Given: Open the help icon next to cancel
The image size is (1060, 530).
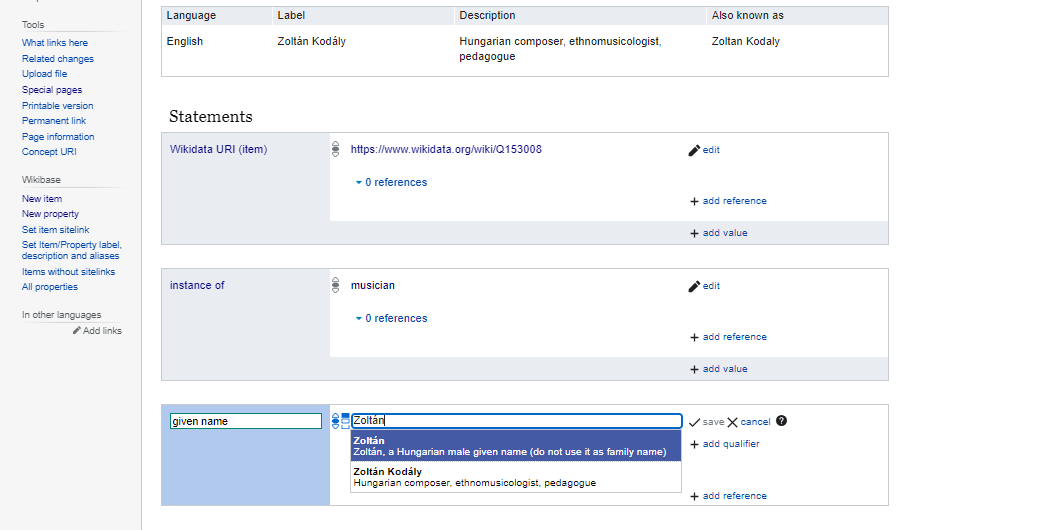Looking at the screenshot, I should [x=781, y=421].
